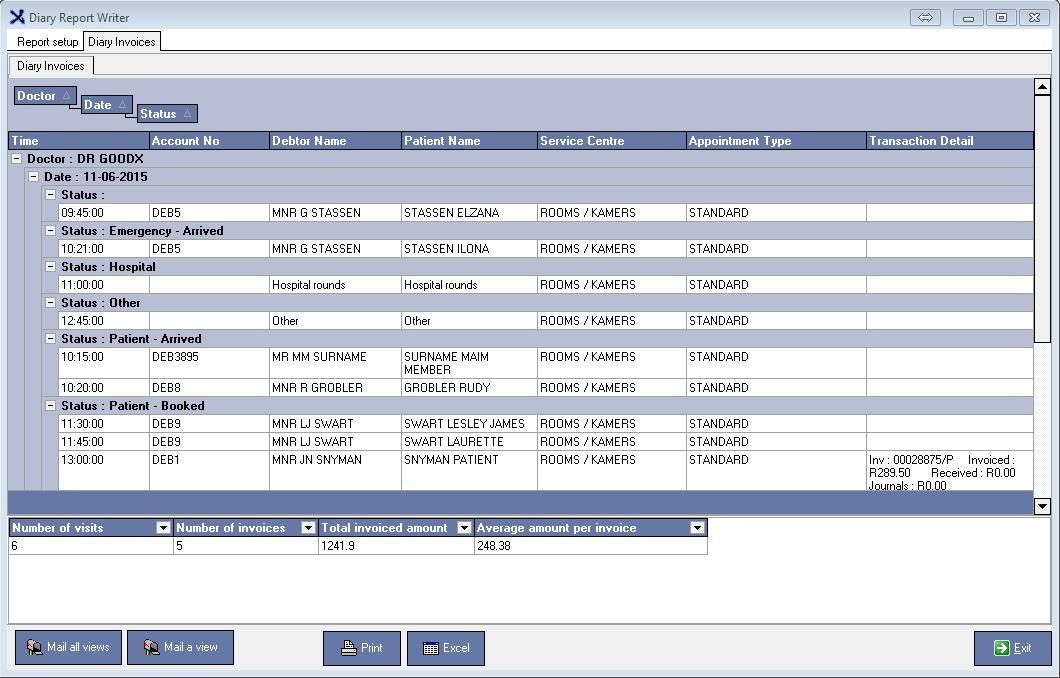Image resolution: width=1060 pixels, height=678 pixels.
Task: Toggle sort on Doctor grouping chip
Action: coord(45,96)
